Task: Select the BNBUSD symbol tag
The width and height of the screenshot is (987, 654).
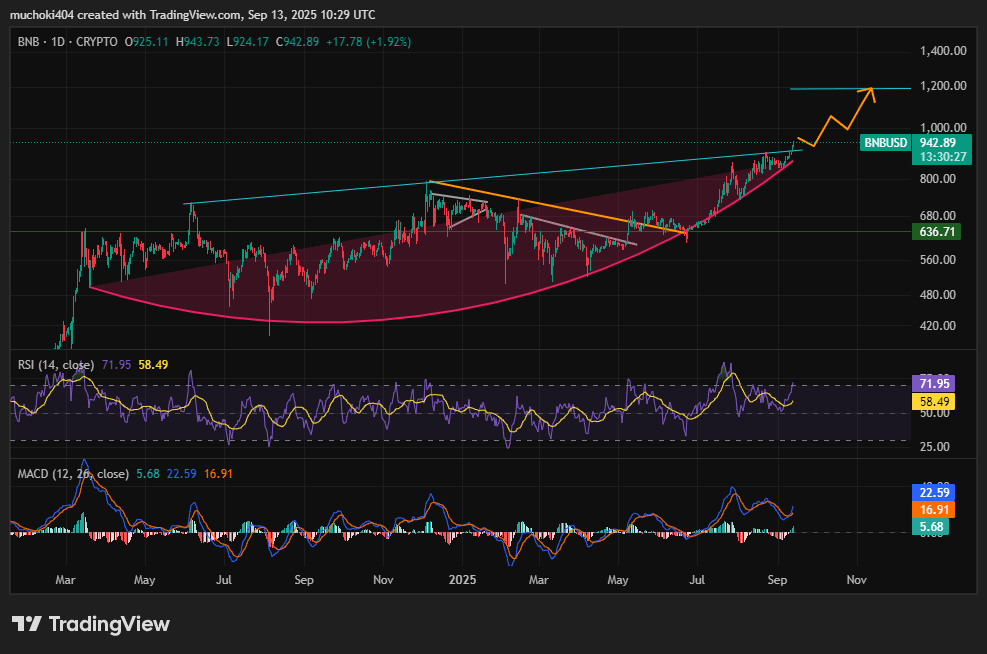Action: click(x=886, y=143)
